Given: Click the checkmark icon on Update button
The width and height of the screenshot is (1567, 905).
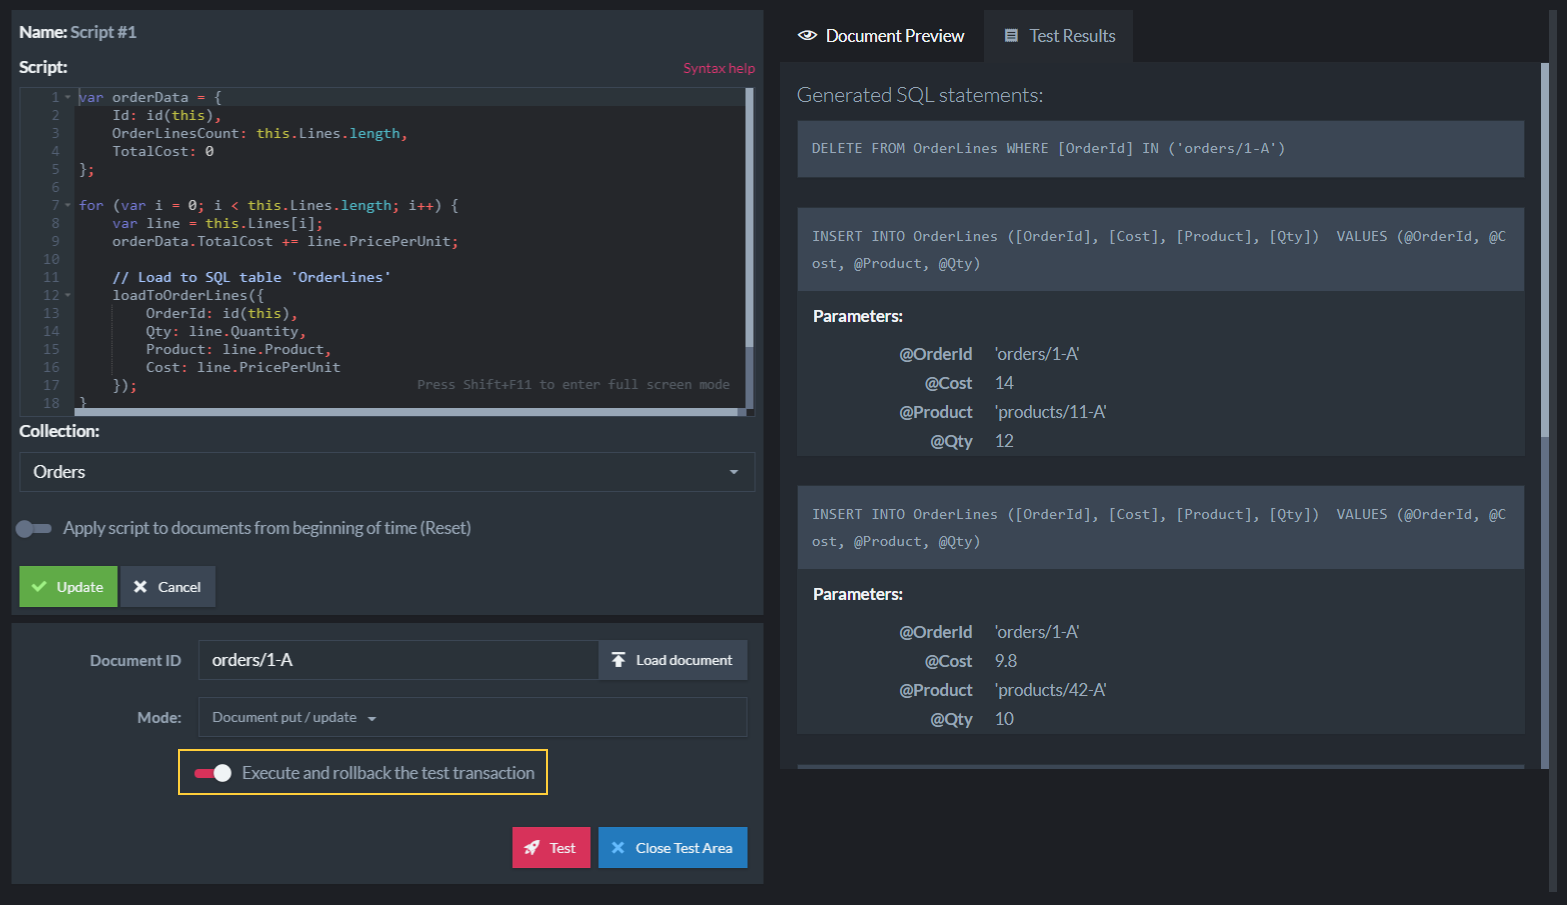Looking at the screenshot, I should pyautogui.click(x=39, y=587).
